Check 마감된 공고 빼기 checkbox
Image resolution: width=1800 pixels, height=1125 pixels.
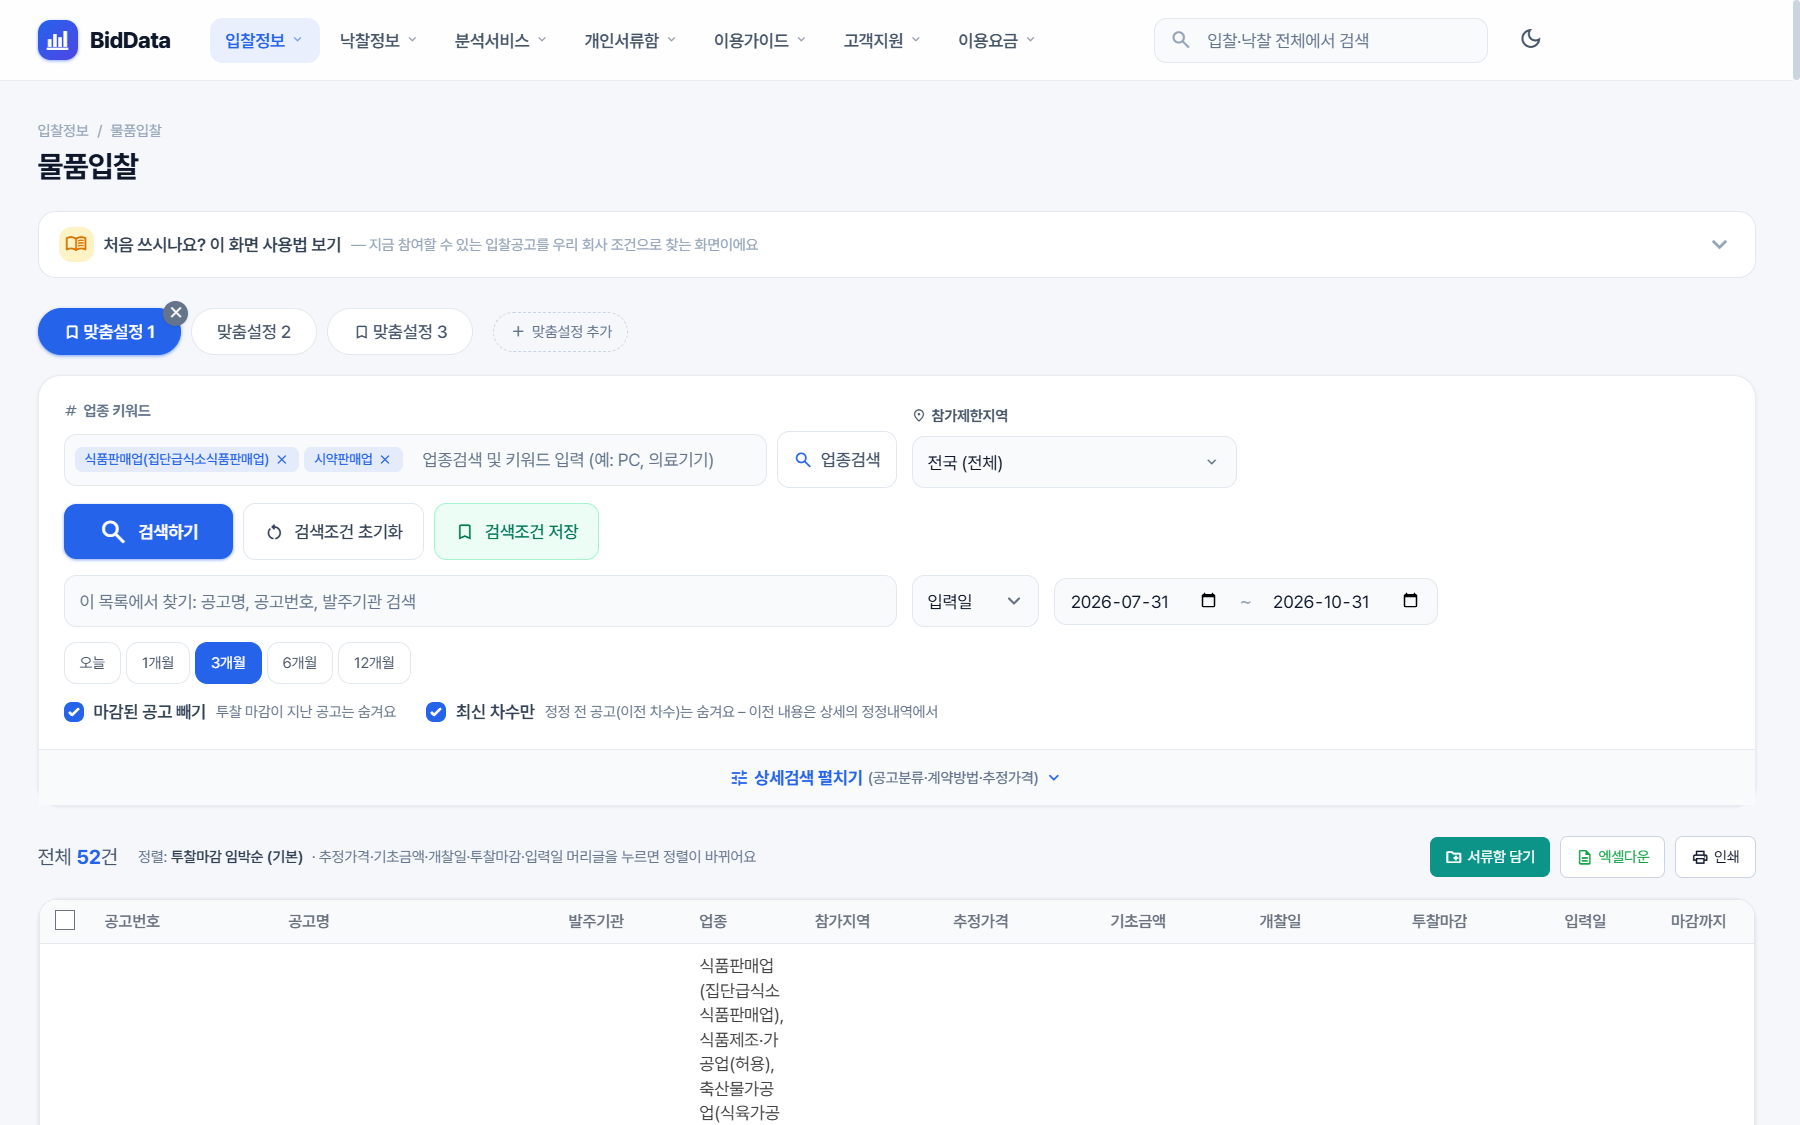pyautogui.click(x=74, y=712)
